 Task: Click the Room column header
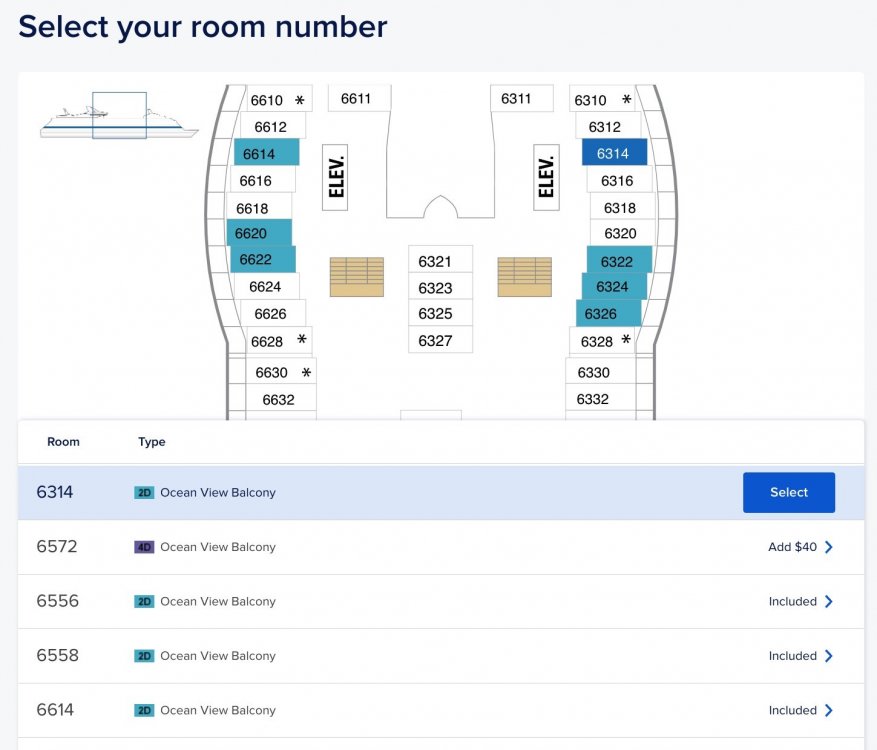coord(63,442)
